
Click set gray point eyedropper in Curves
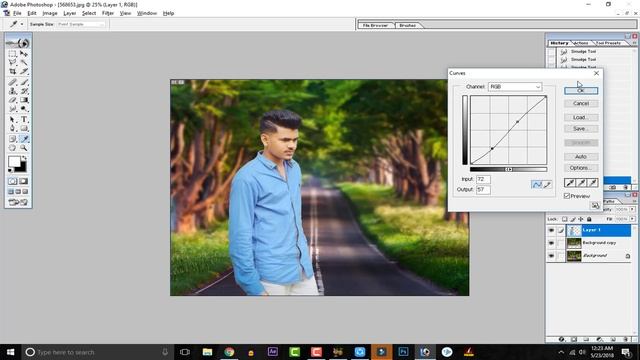tap(582, 182)
